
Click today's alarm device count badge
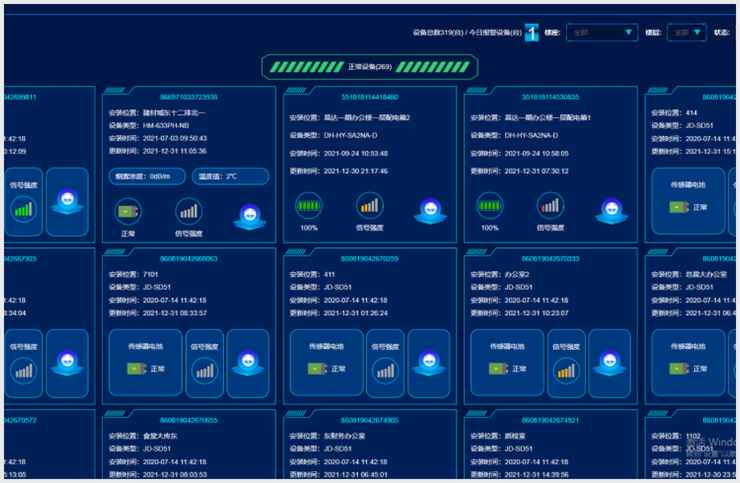(x=532, y=32)
